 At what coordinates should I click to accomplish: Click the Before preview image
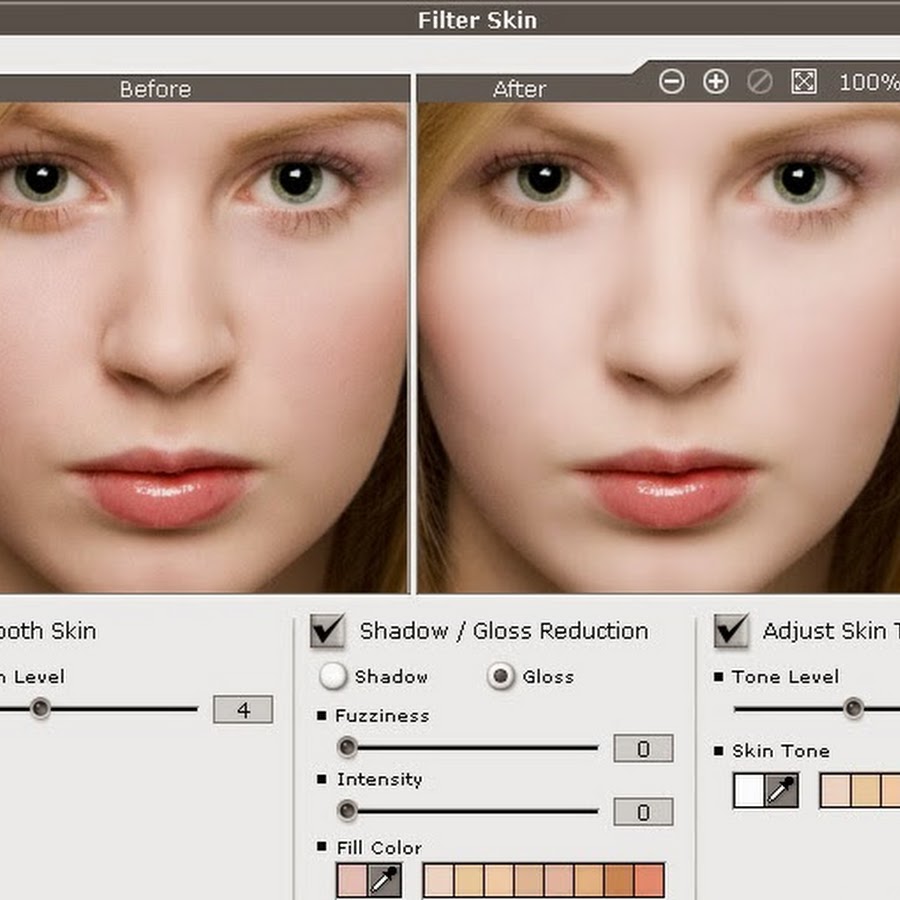point(204,348)
